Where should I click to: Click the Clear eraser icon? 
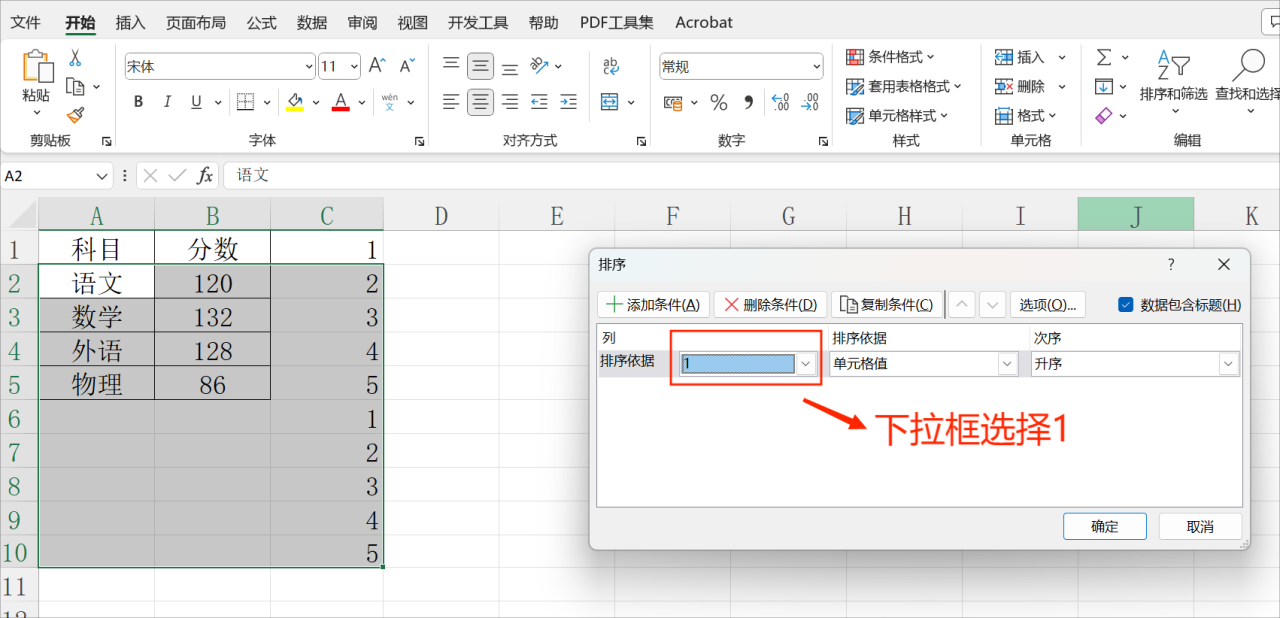pyautogui.click(x=1103, y=116)
